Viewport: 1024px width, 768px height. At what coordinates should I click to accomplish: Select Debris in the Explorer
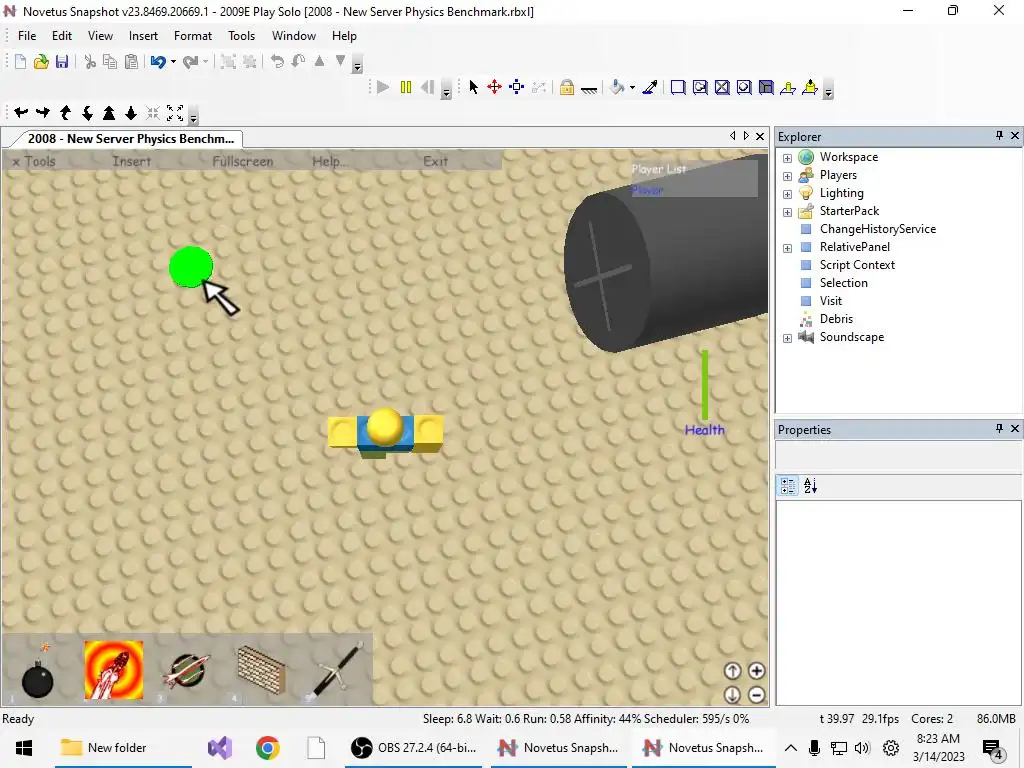point(836,319)
